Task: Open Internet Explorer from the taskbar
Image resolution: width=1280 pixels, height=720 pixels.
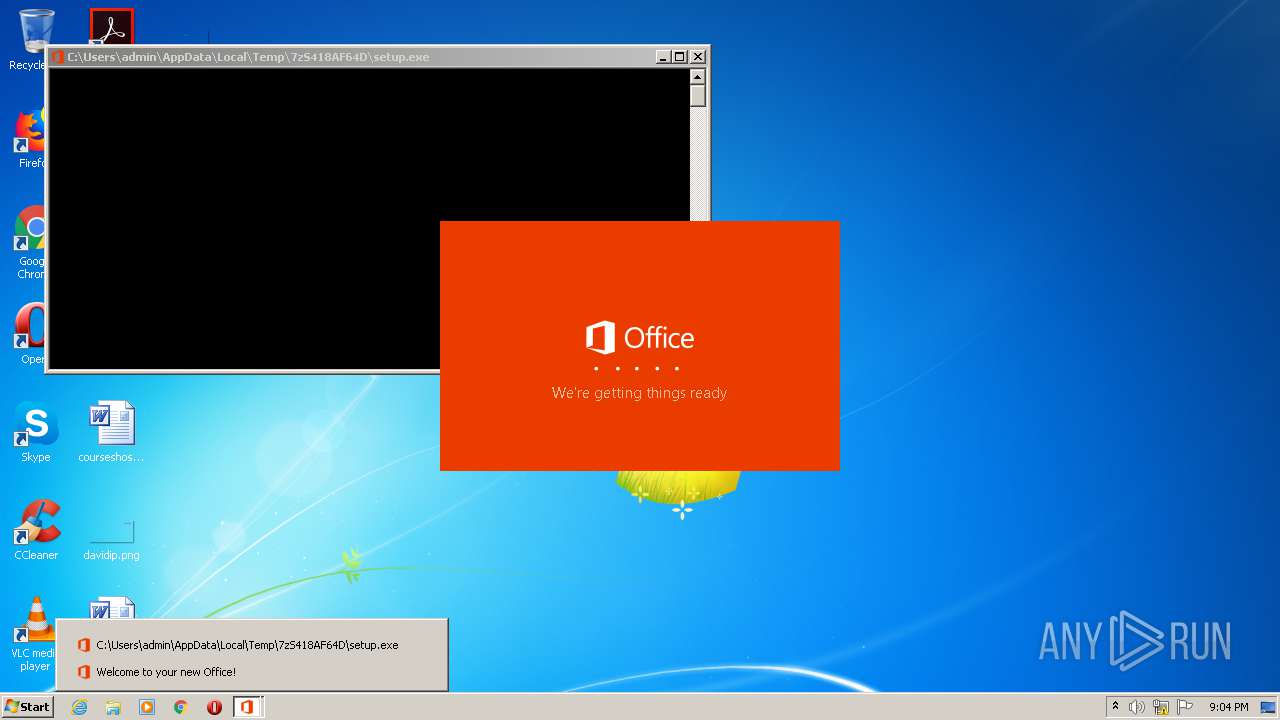Action: (79, 707)
